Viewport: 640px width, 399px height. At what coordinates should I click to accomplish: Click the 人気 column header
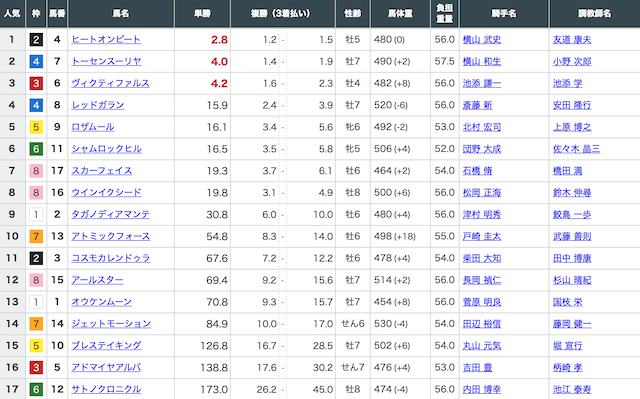tap(12, 13)
